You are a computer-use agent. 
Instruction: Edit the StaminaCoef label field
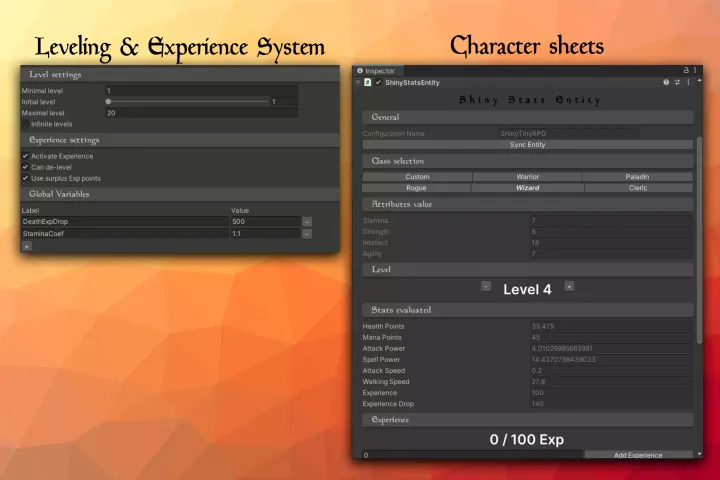pyautogui.click(x=125, y=233)
